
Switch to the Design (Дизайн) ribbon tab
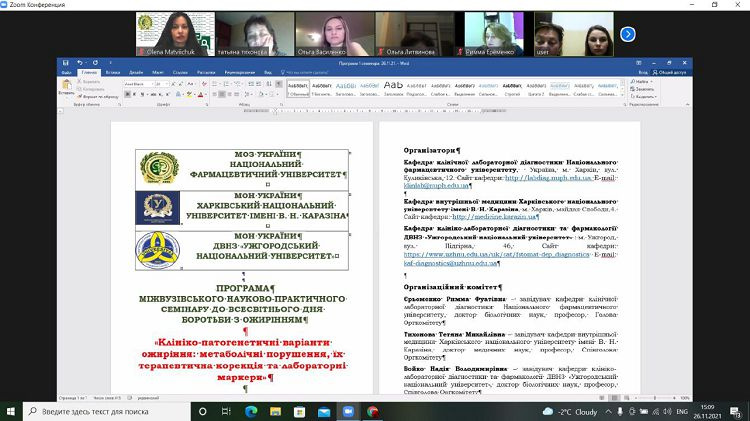pyautogui.click(x=136, y=72)
